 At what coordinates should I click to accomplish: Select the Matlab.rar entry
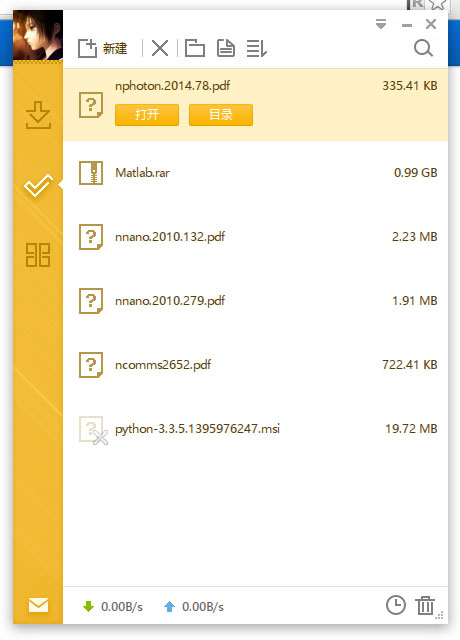(x=256, y=173)
